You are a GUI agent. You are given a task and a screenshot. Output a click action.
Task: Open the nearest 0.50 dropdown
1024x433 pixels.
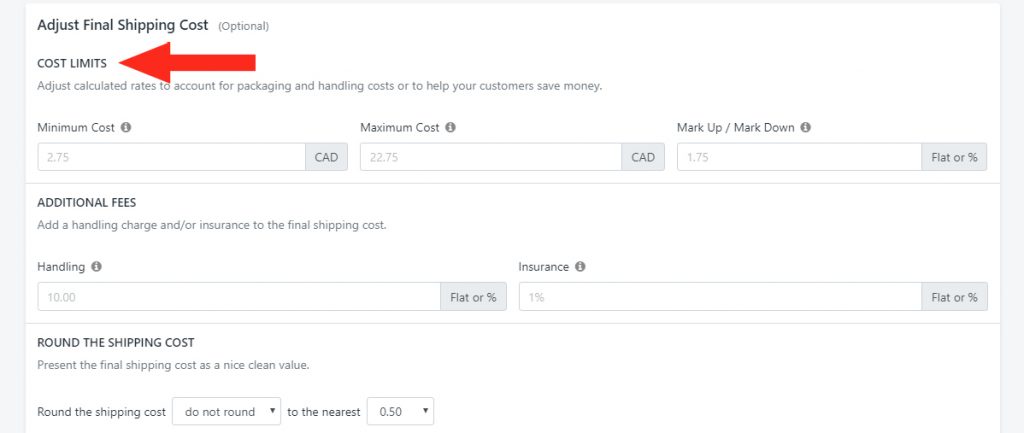tap(400, 411)
